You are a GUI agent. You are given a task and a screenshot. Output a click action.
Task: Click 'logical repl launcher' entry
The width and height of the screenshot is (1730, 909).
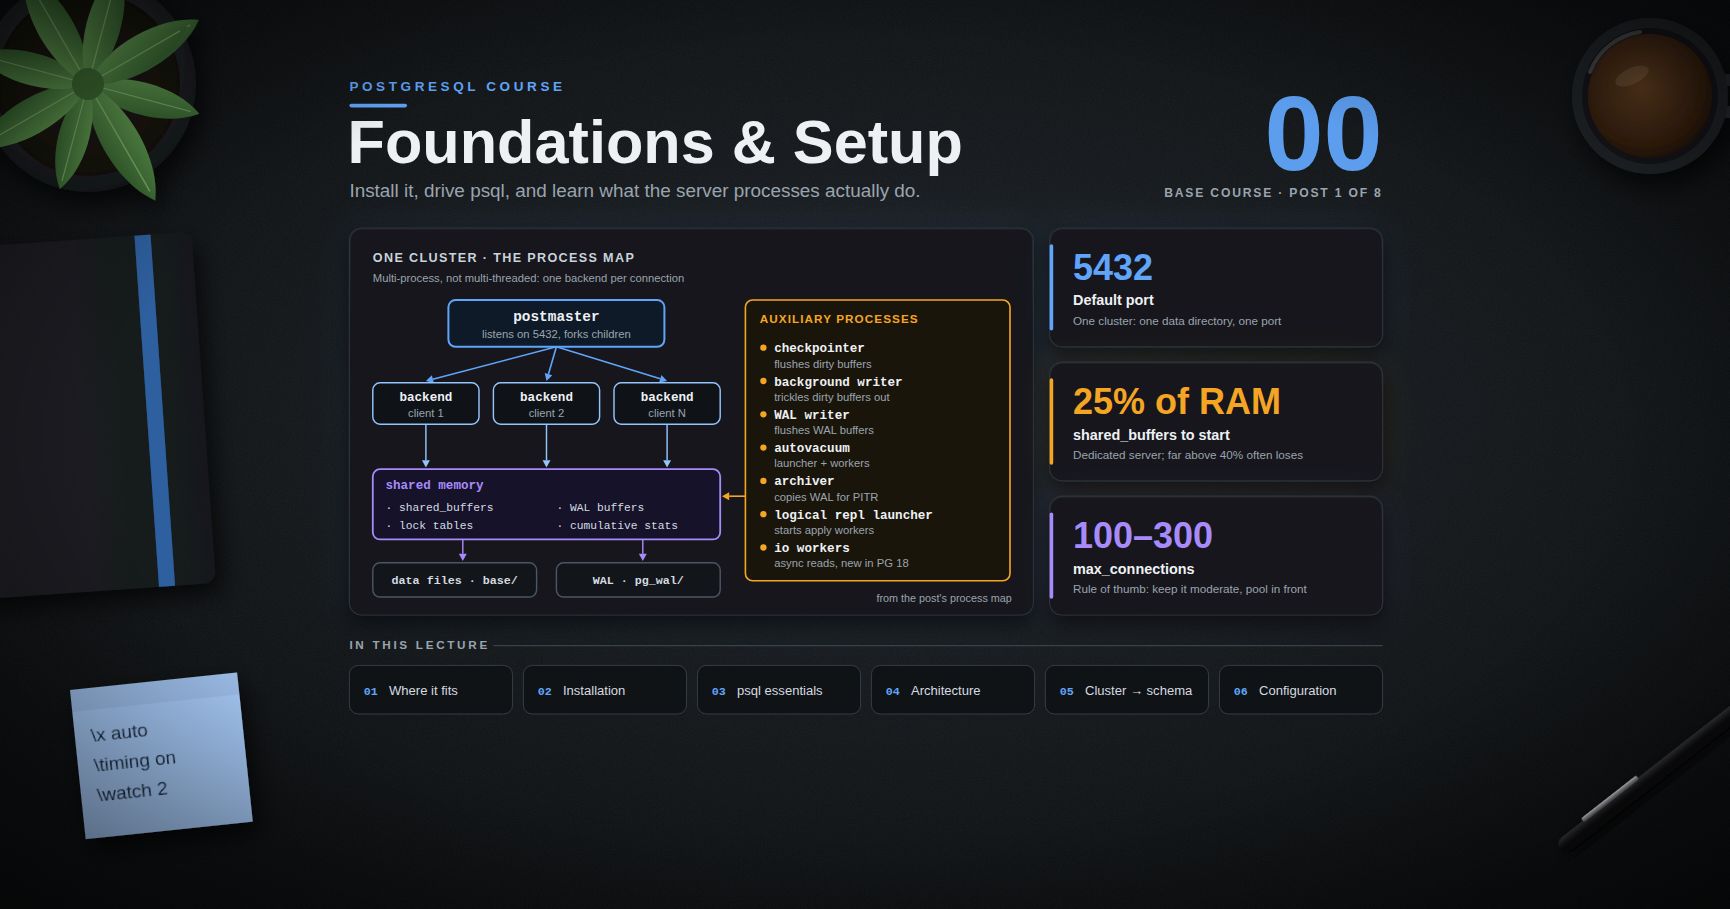coord(853,515)
